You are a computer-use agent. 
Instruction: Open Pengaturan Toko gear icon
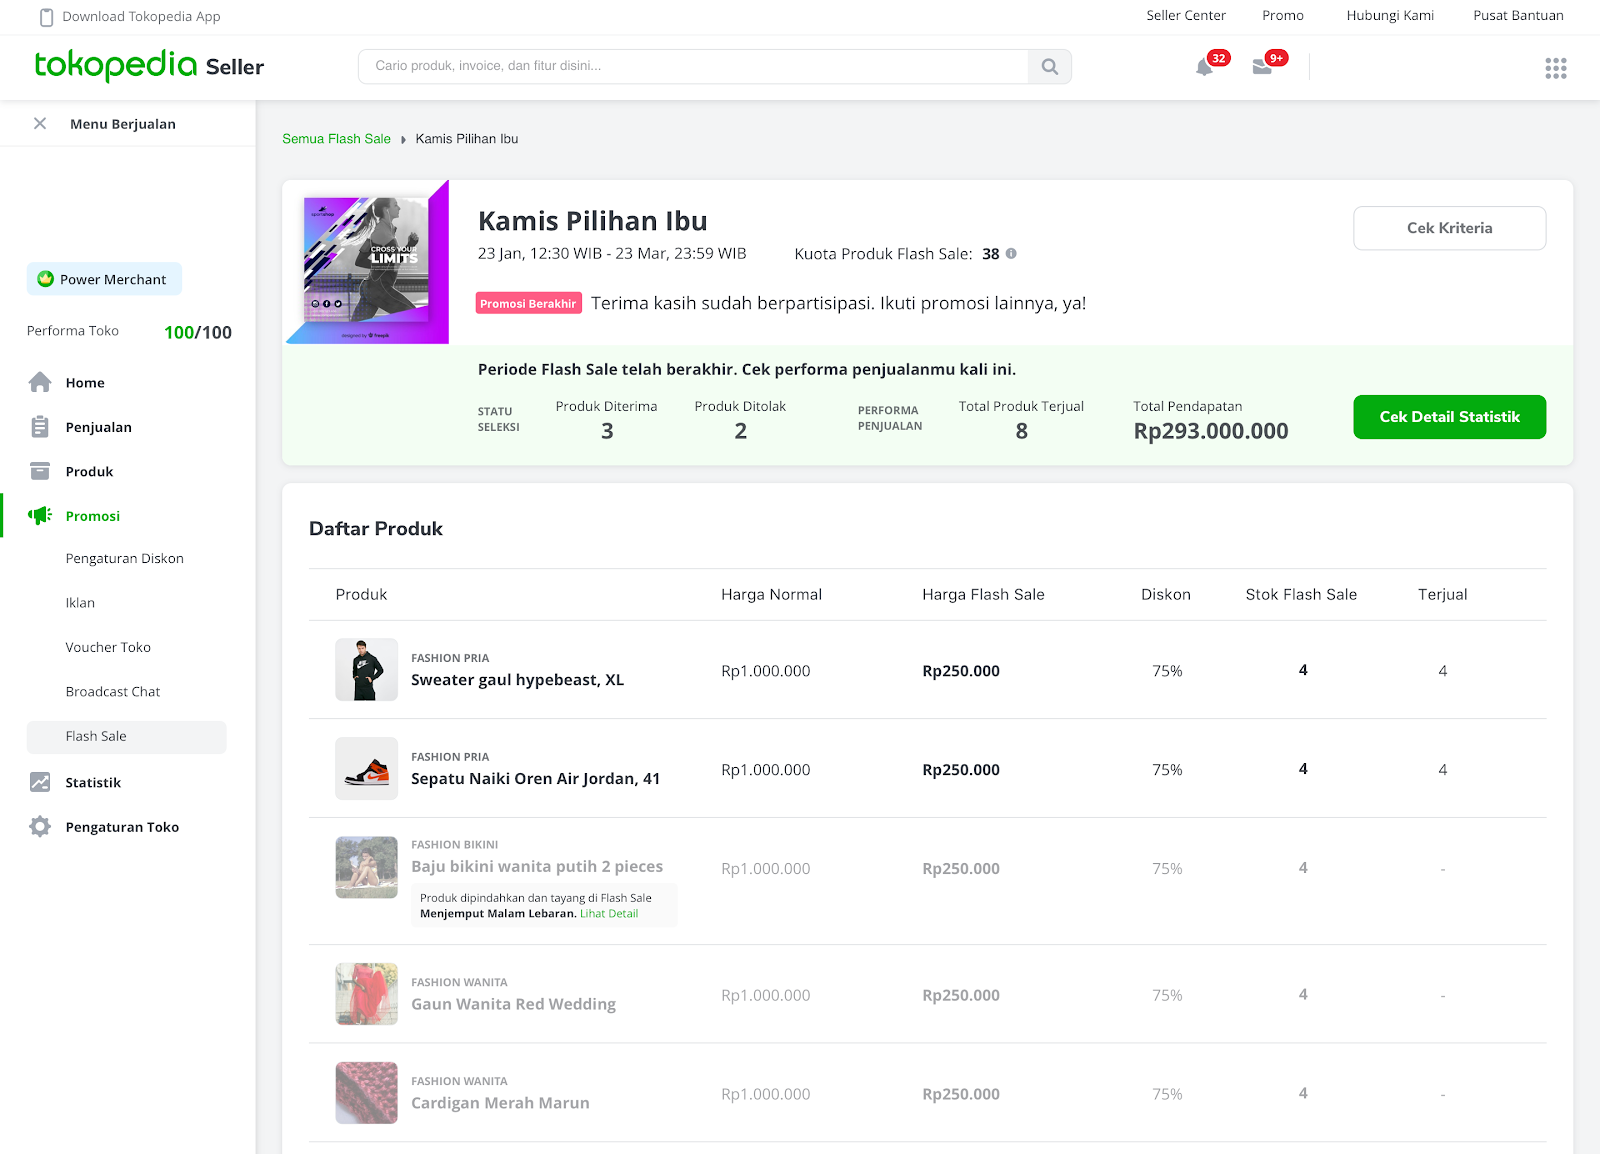tap(40, 826)
